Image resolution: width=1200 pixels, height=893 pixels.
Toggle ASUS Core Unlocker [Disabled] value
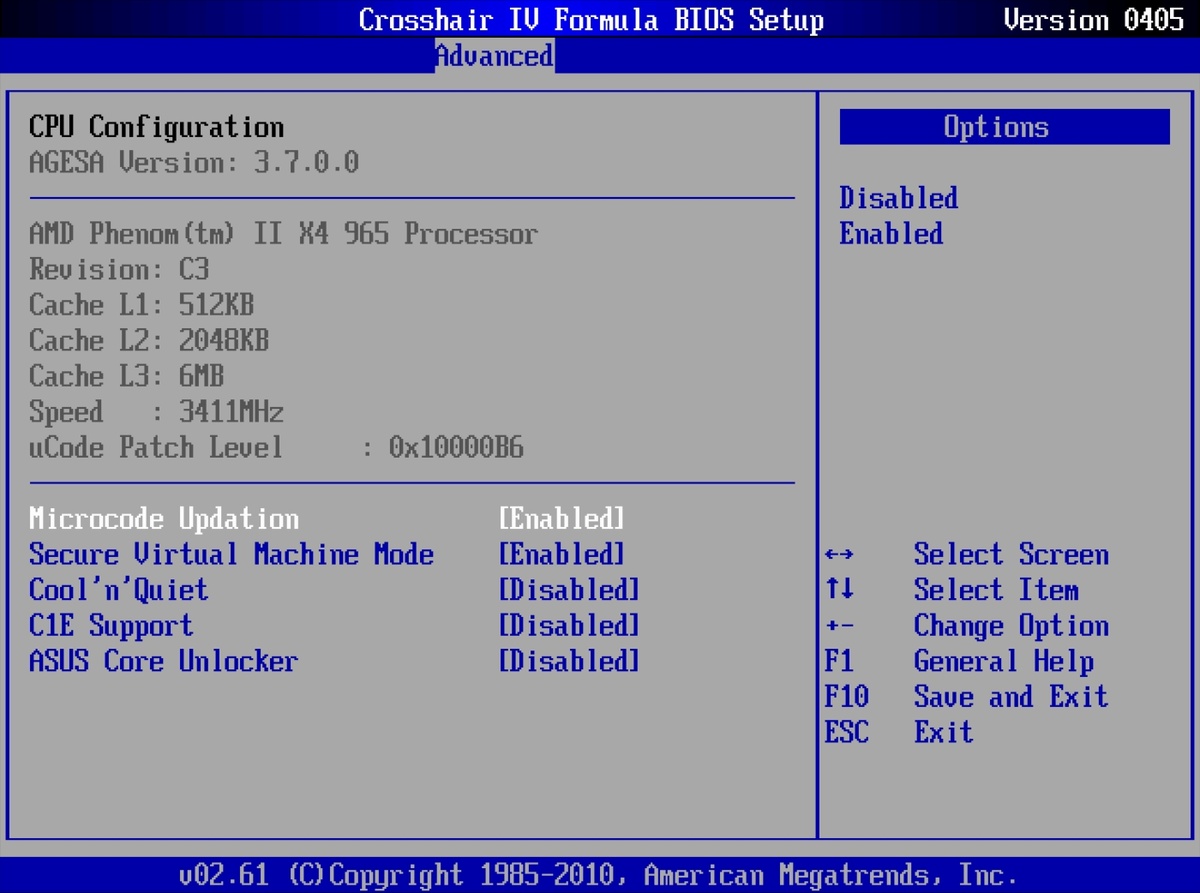pos(568,662)
